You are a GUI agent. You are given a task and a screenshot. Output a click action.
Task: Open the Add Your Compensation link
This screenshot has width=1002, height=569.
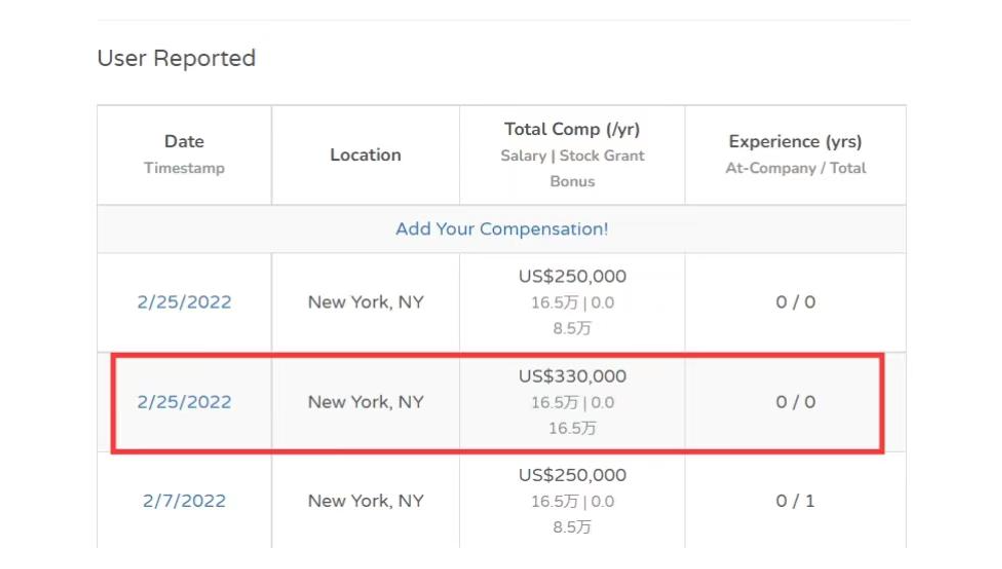501,229
